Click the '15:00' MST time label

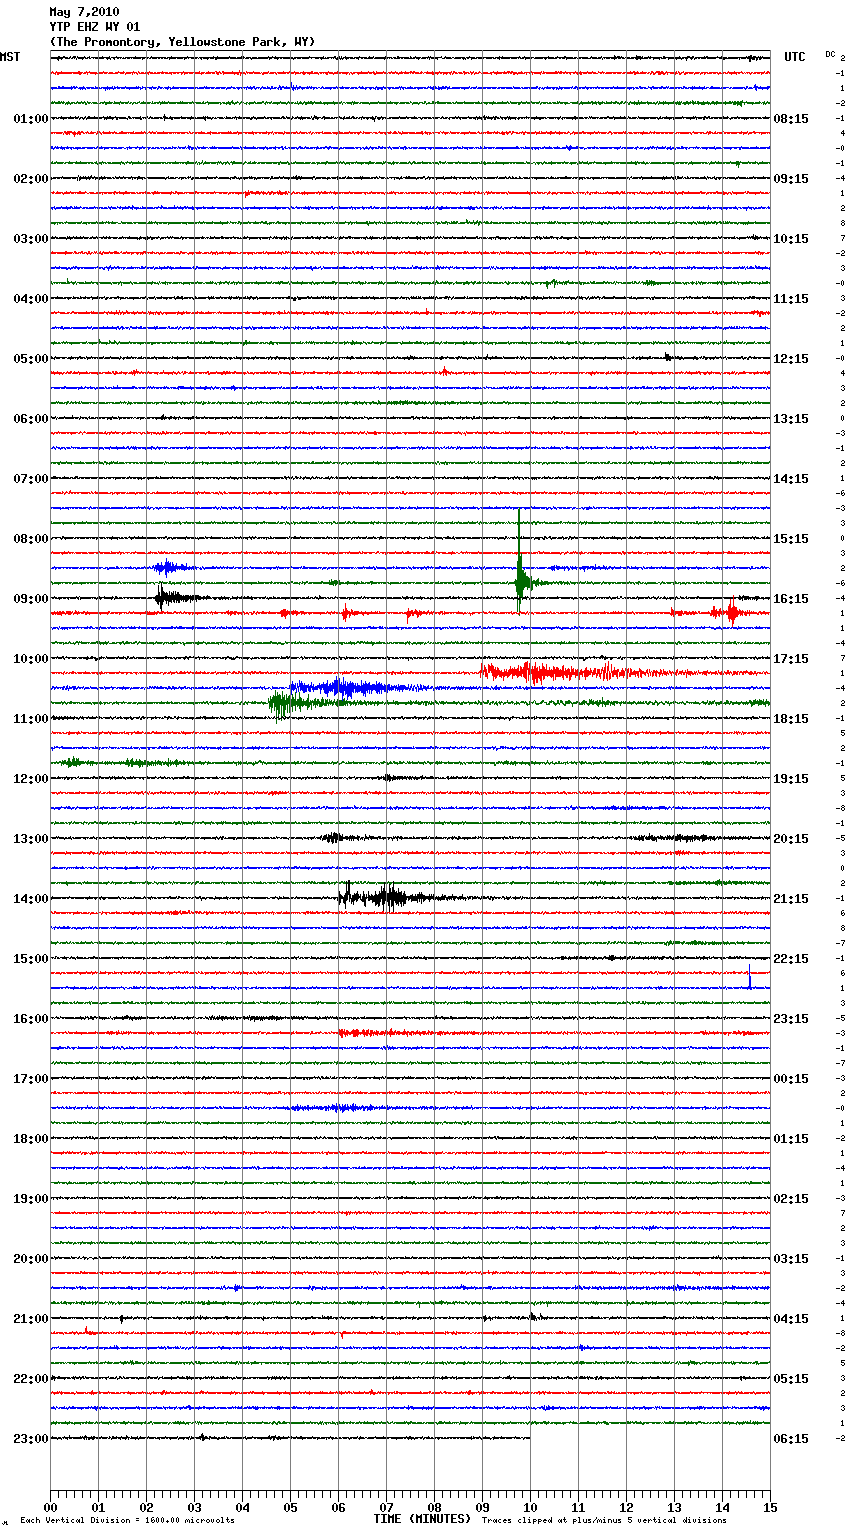click(x=31, y=959)
